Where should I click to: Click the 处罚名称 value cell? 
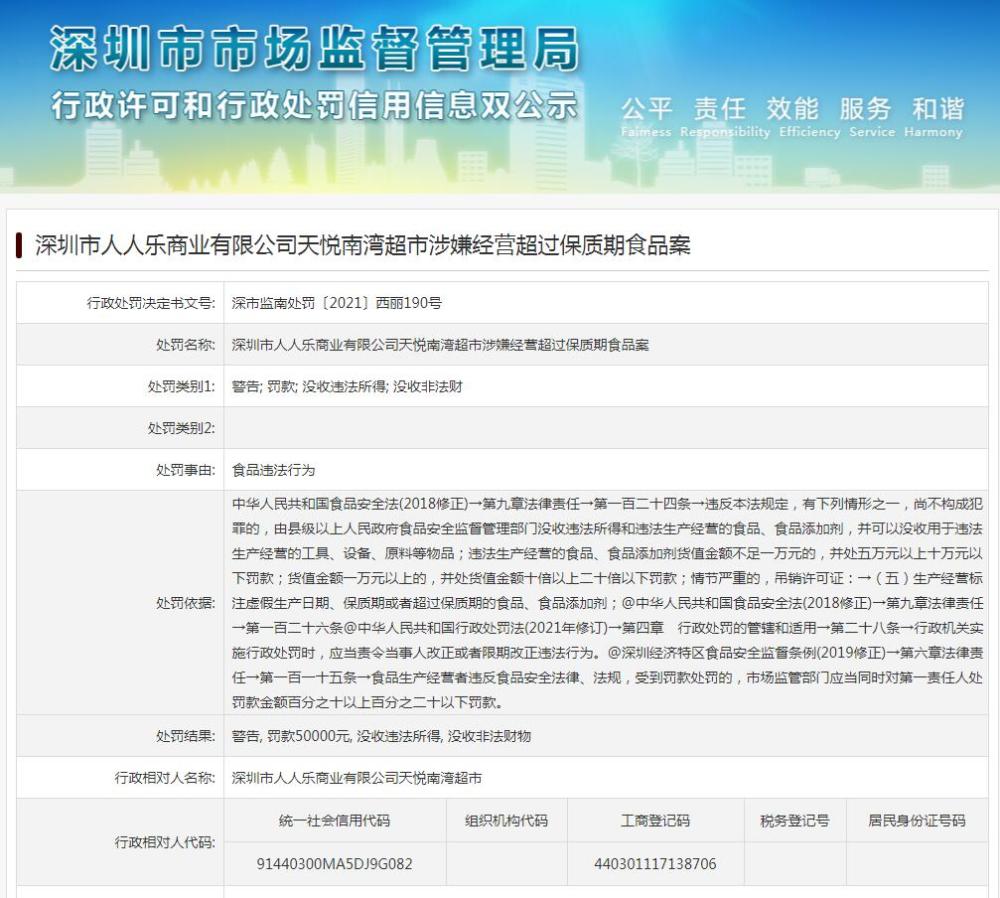coord(440,344)
